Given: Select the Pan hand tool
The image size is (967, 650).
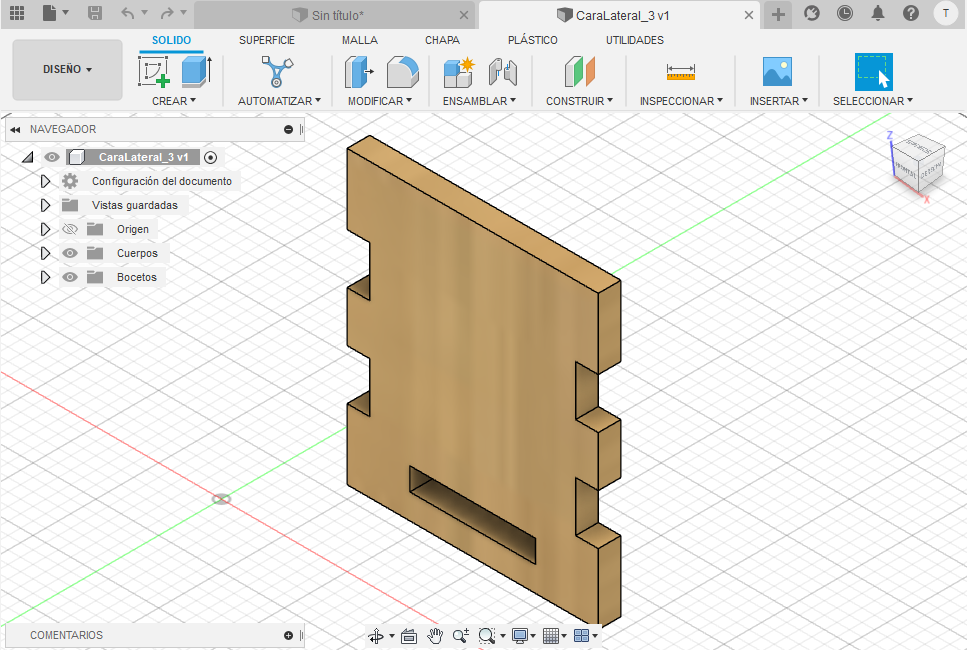Looking at the screenshot, I should [x=435, y=636].
